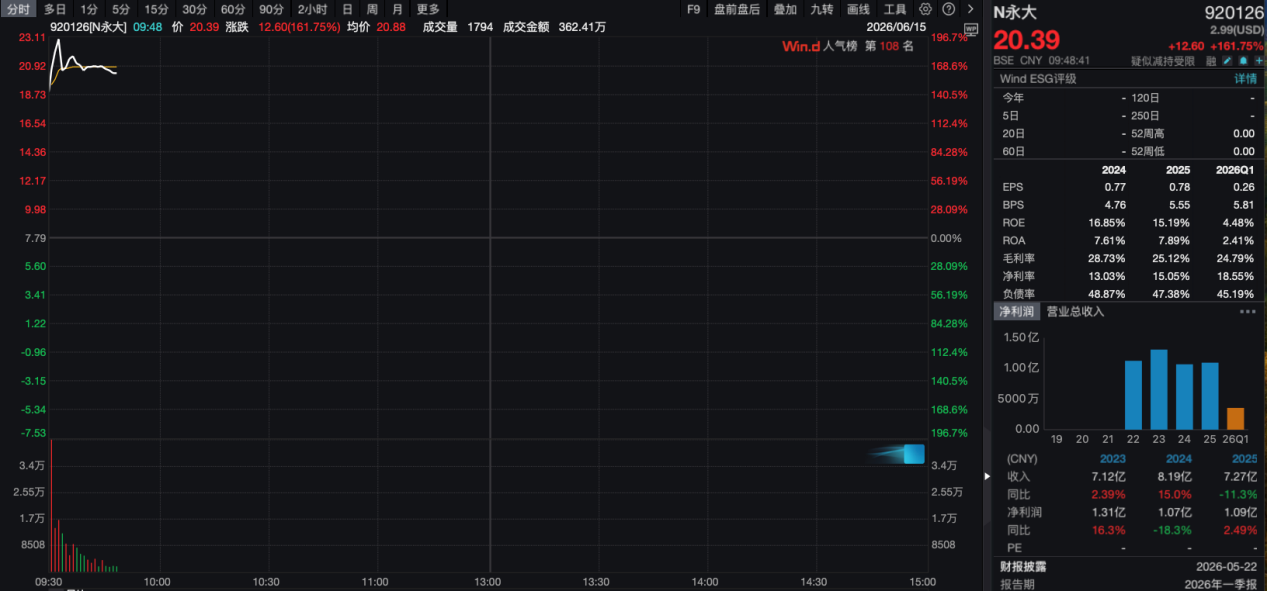
Task: Select the 净利润 net profit tab
Action: (1016, 312)
